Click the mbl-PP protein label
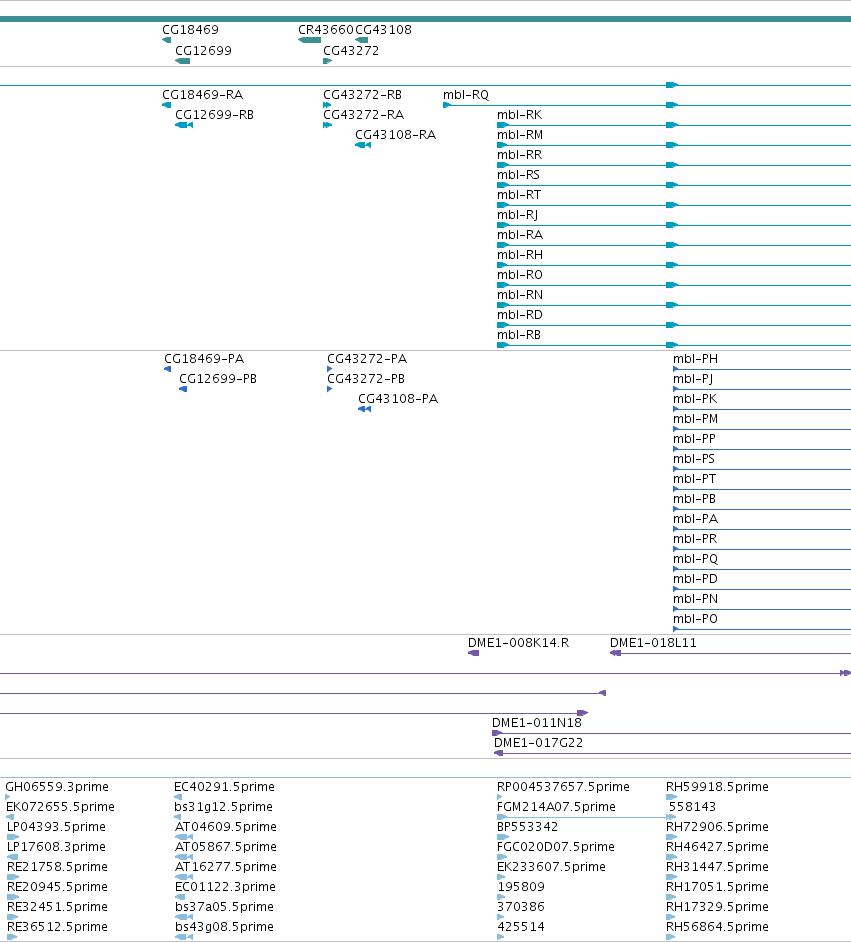Image resolution: width=851 pixels, height=942 pixels. click(694, 439)
